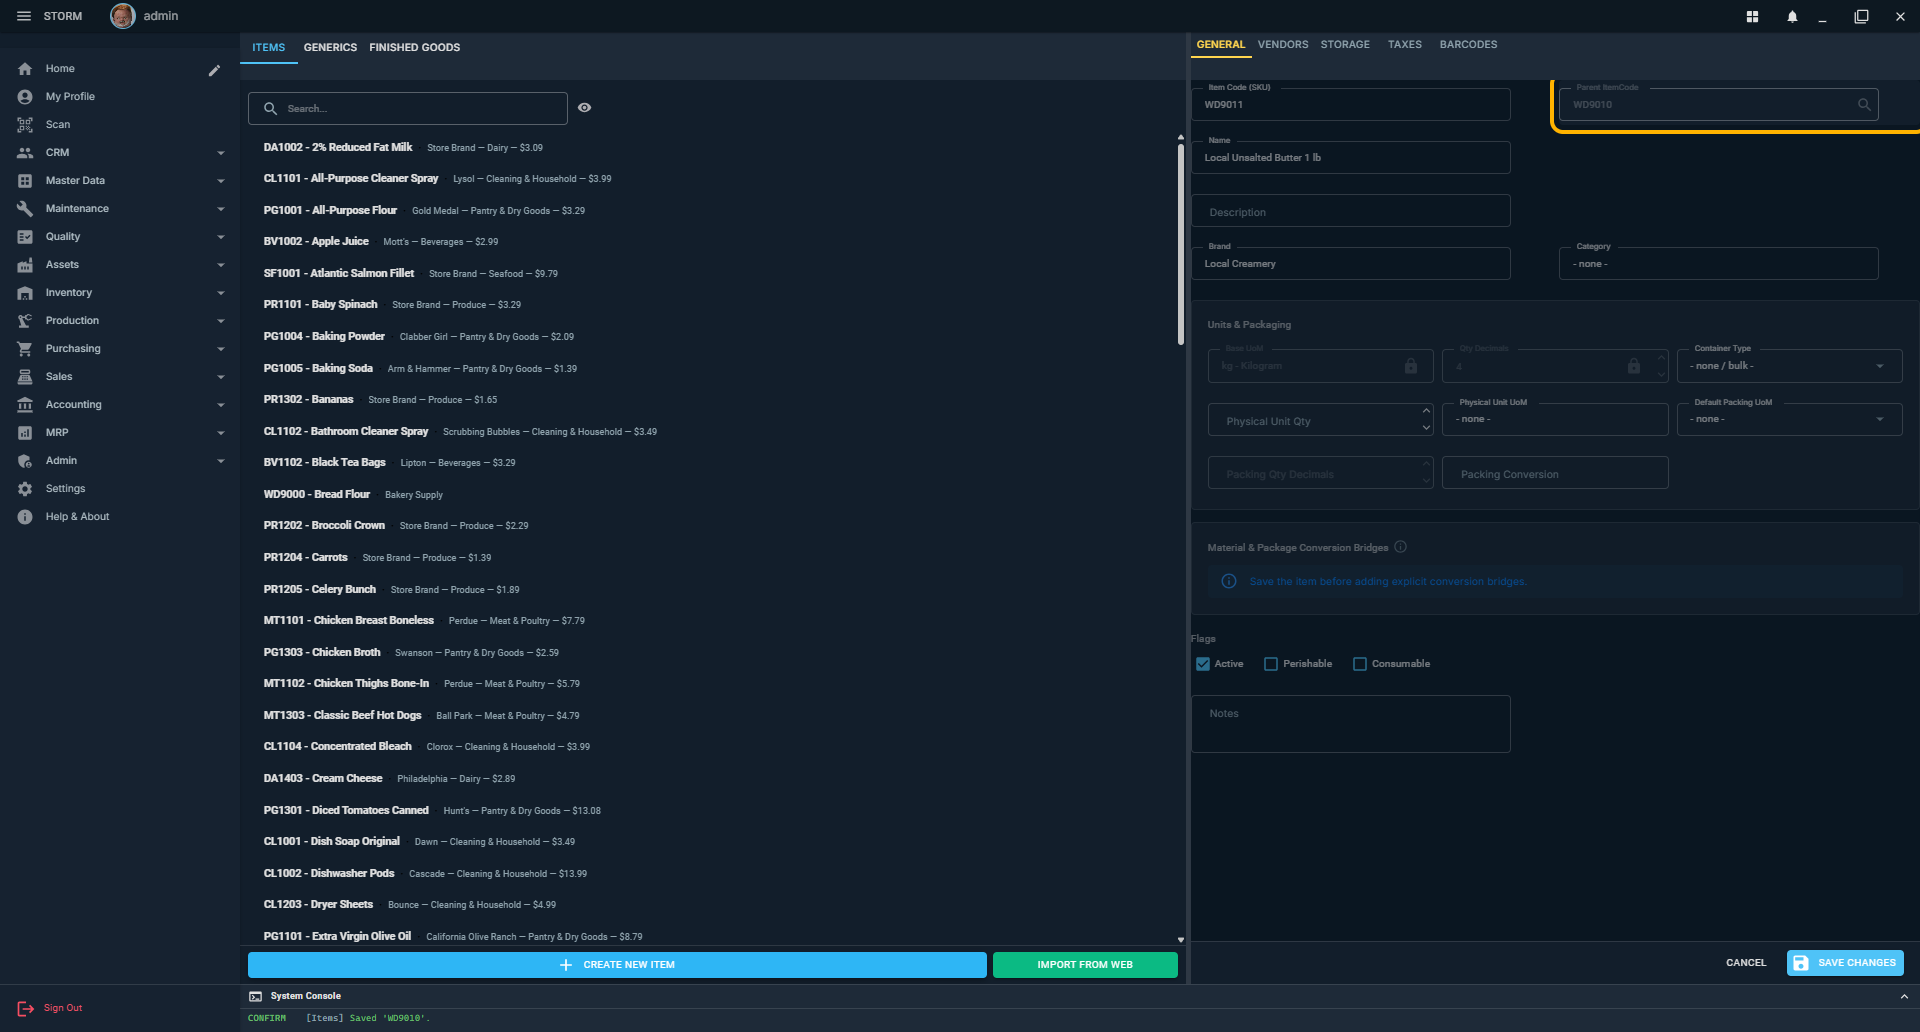
Task: Click the Production sidebar icon
Action: click(x=25, y=321)
